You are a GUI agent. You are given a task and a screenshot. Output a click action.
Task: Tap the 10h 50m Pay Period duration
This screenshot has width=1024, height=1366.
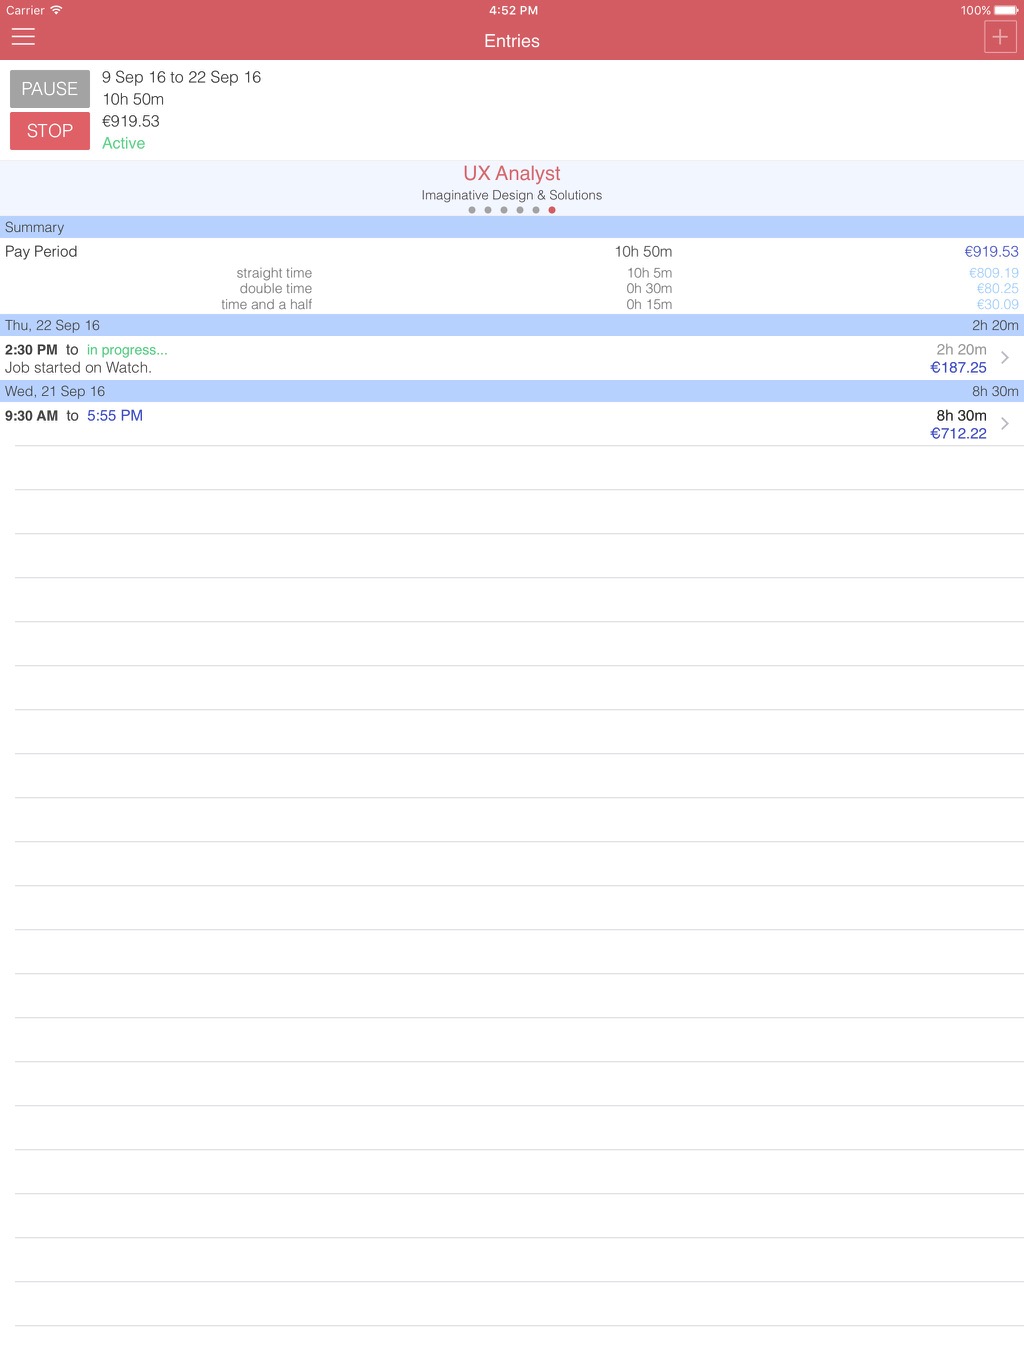pos(643,252)
